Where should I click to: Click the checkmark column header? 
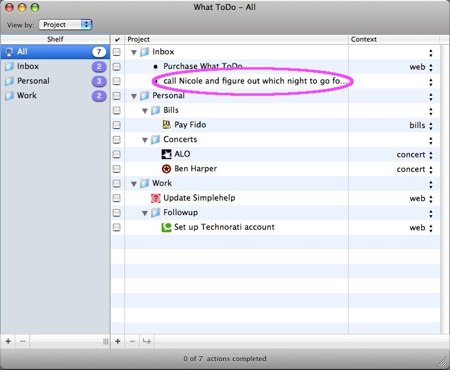click(x=117, y=39)
